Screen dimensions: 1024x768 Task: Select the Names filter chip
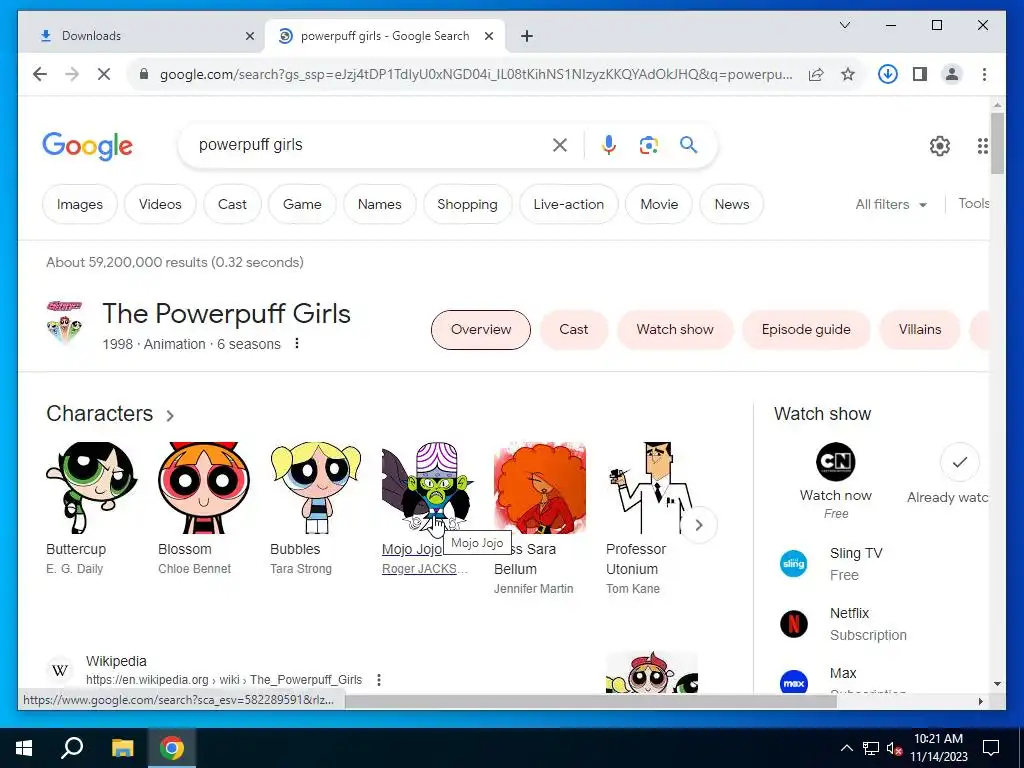pyautogui.click(x=379, y=204)
